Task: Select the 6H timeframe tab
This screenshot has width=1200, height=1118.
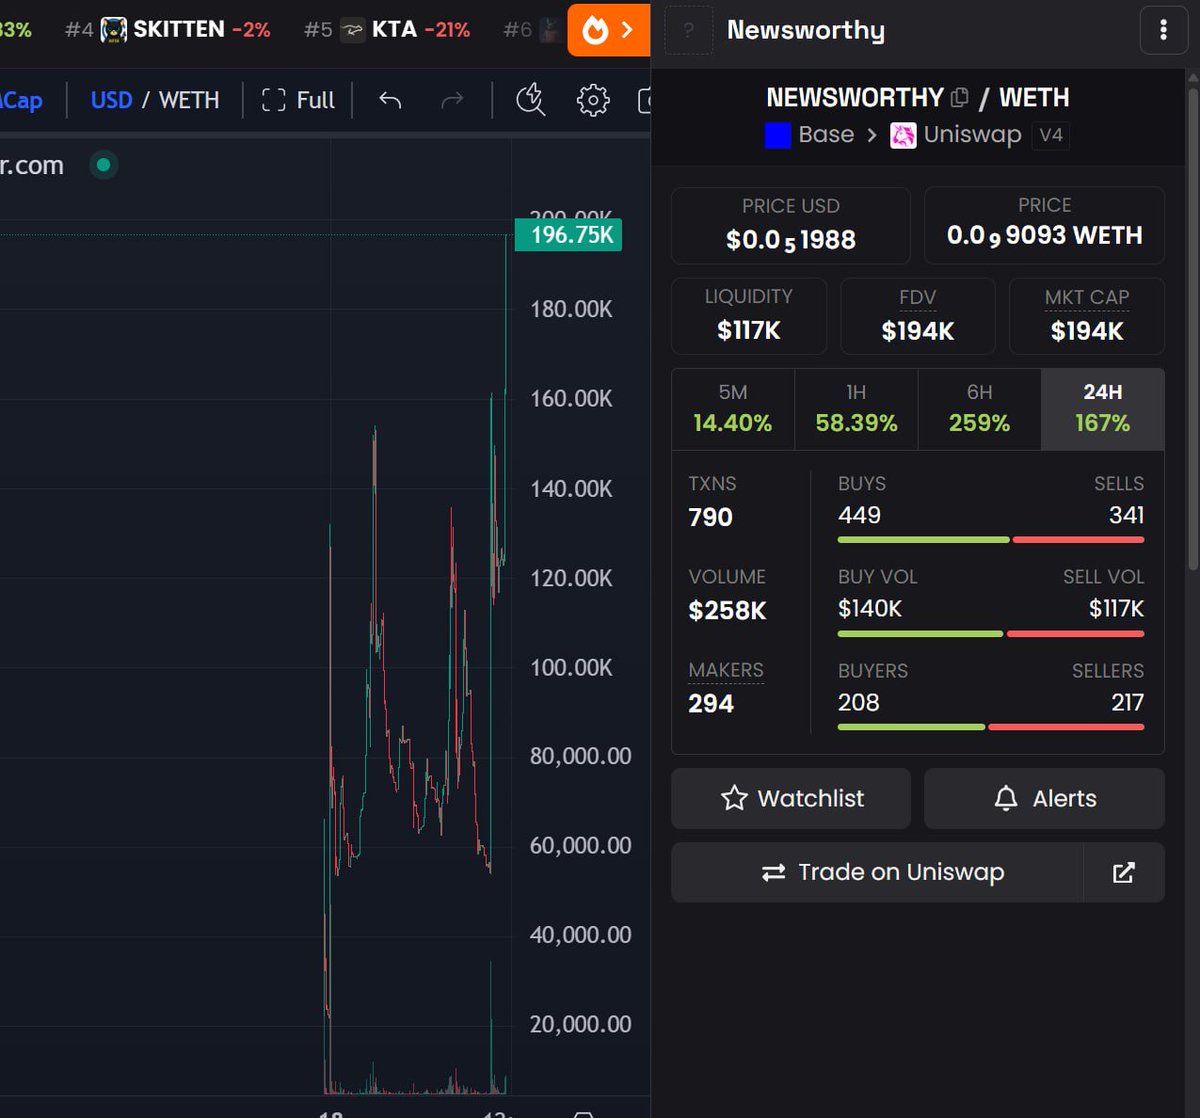Action: [x=979, y=409]
